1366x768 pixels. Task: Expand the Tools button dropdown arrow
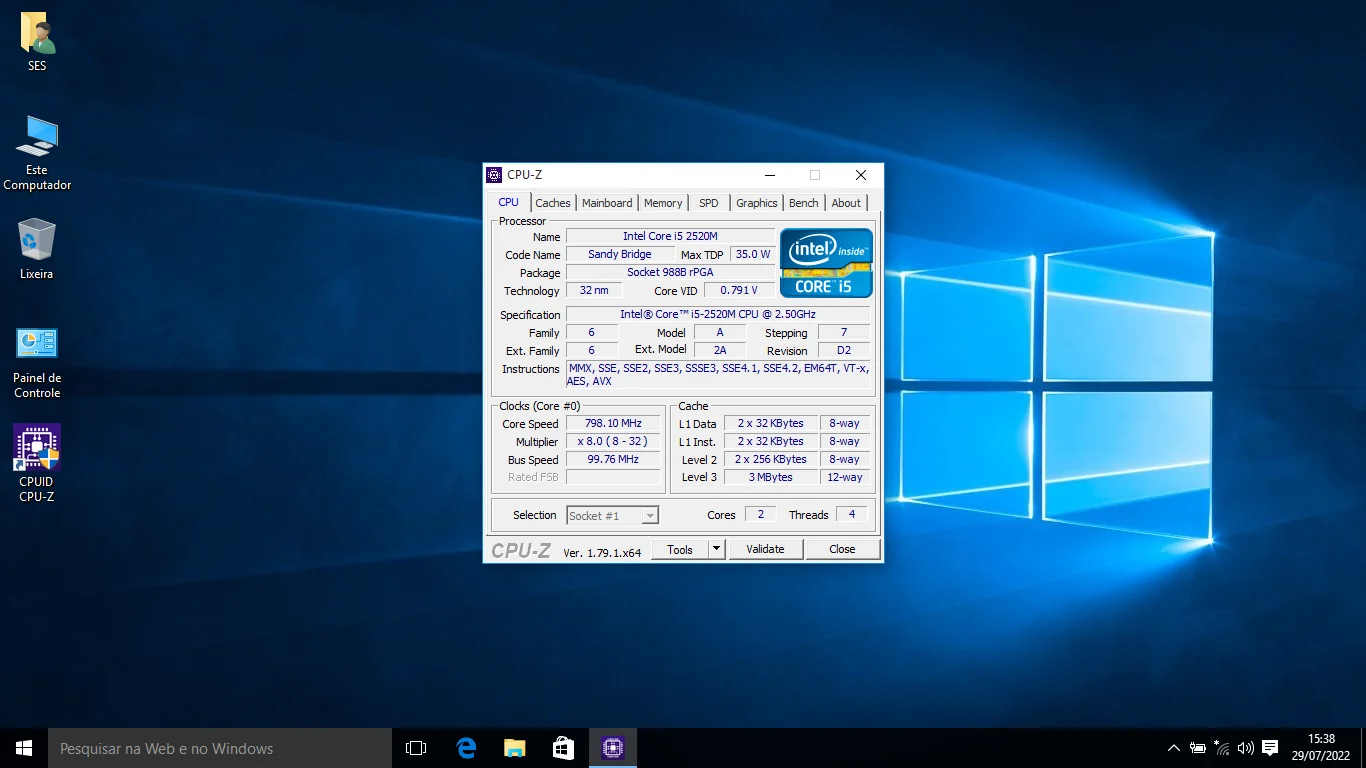pyautogui.click(x=716, y=549)
